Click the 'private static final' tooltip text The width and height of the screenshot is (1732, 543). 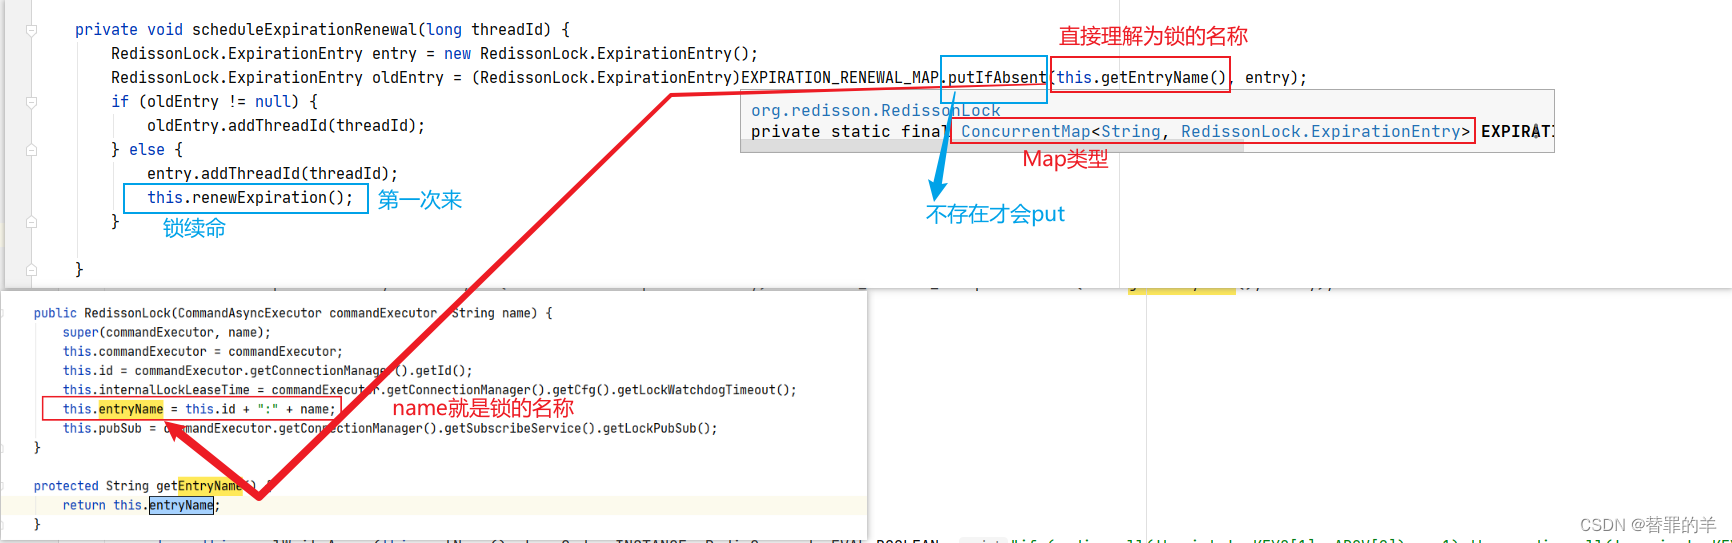coord(848,132)
